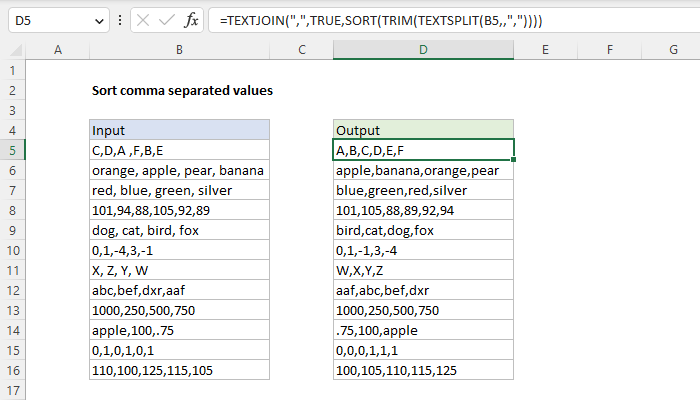This screenshot has height=400, width=700.
Task: Select row 1 header
Action: pos(12,71)
